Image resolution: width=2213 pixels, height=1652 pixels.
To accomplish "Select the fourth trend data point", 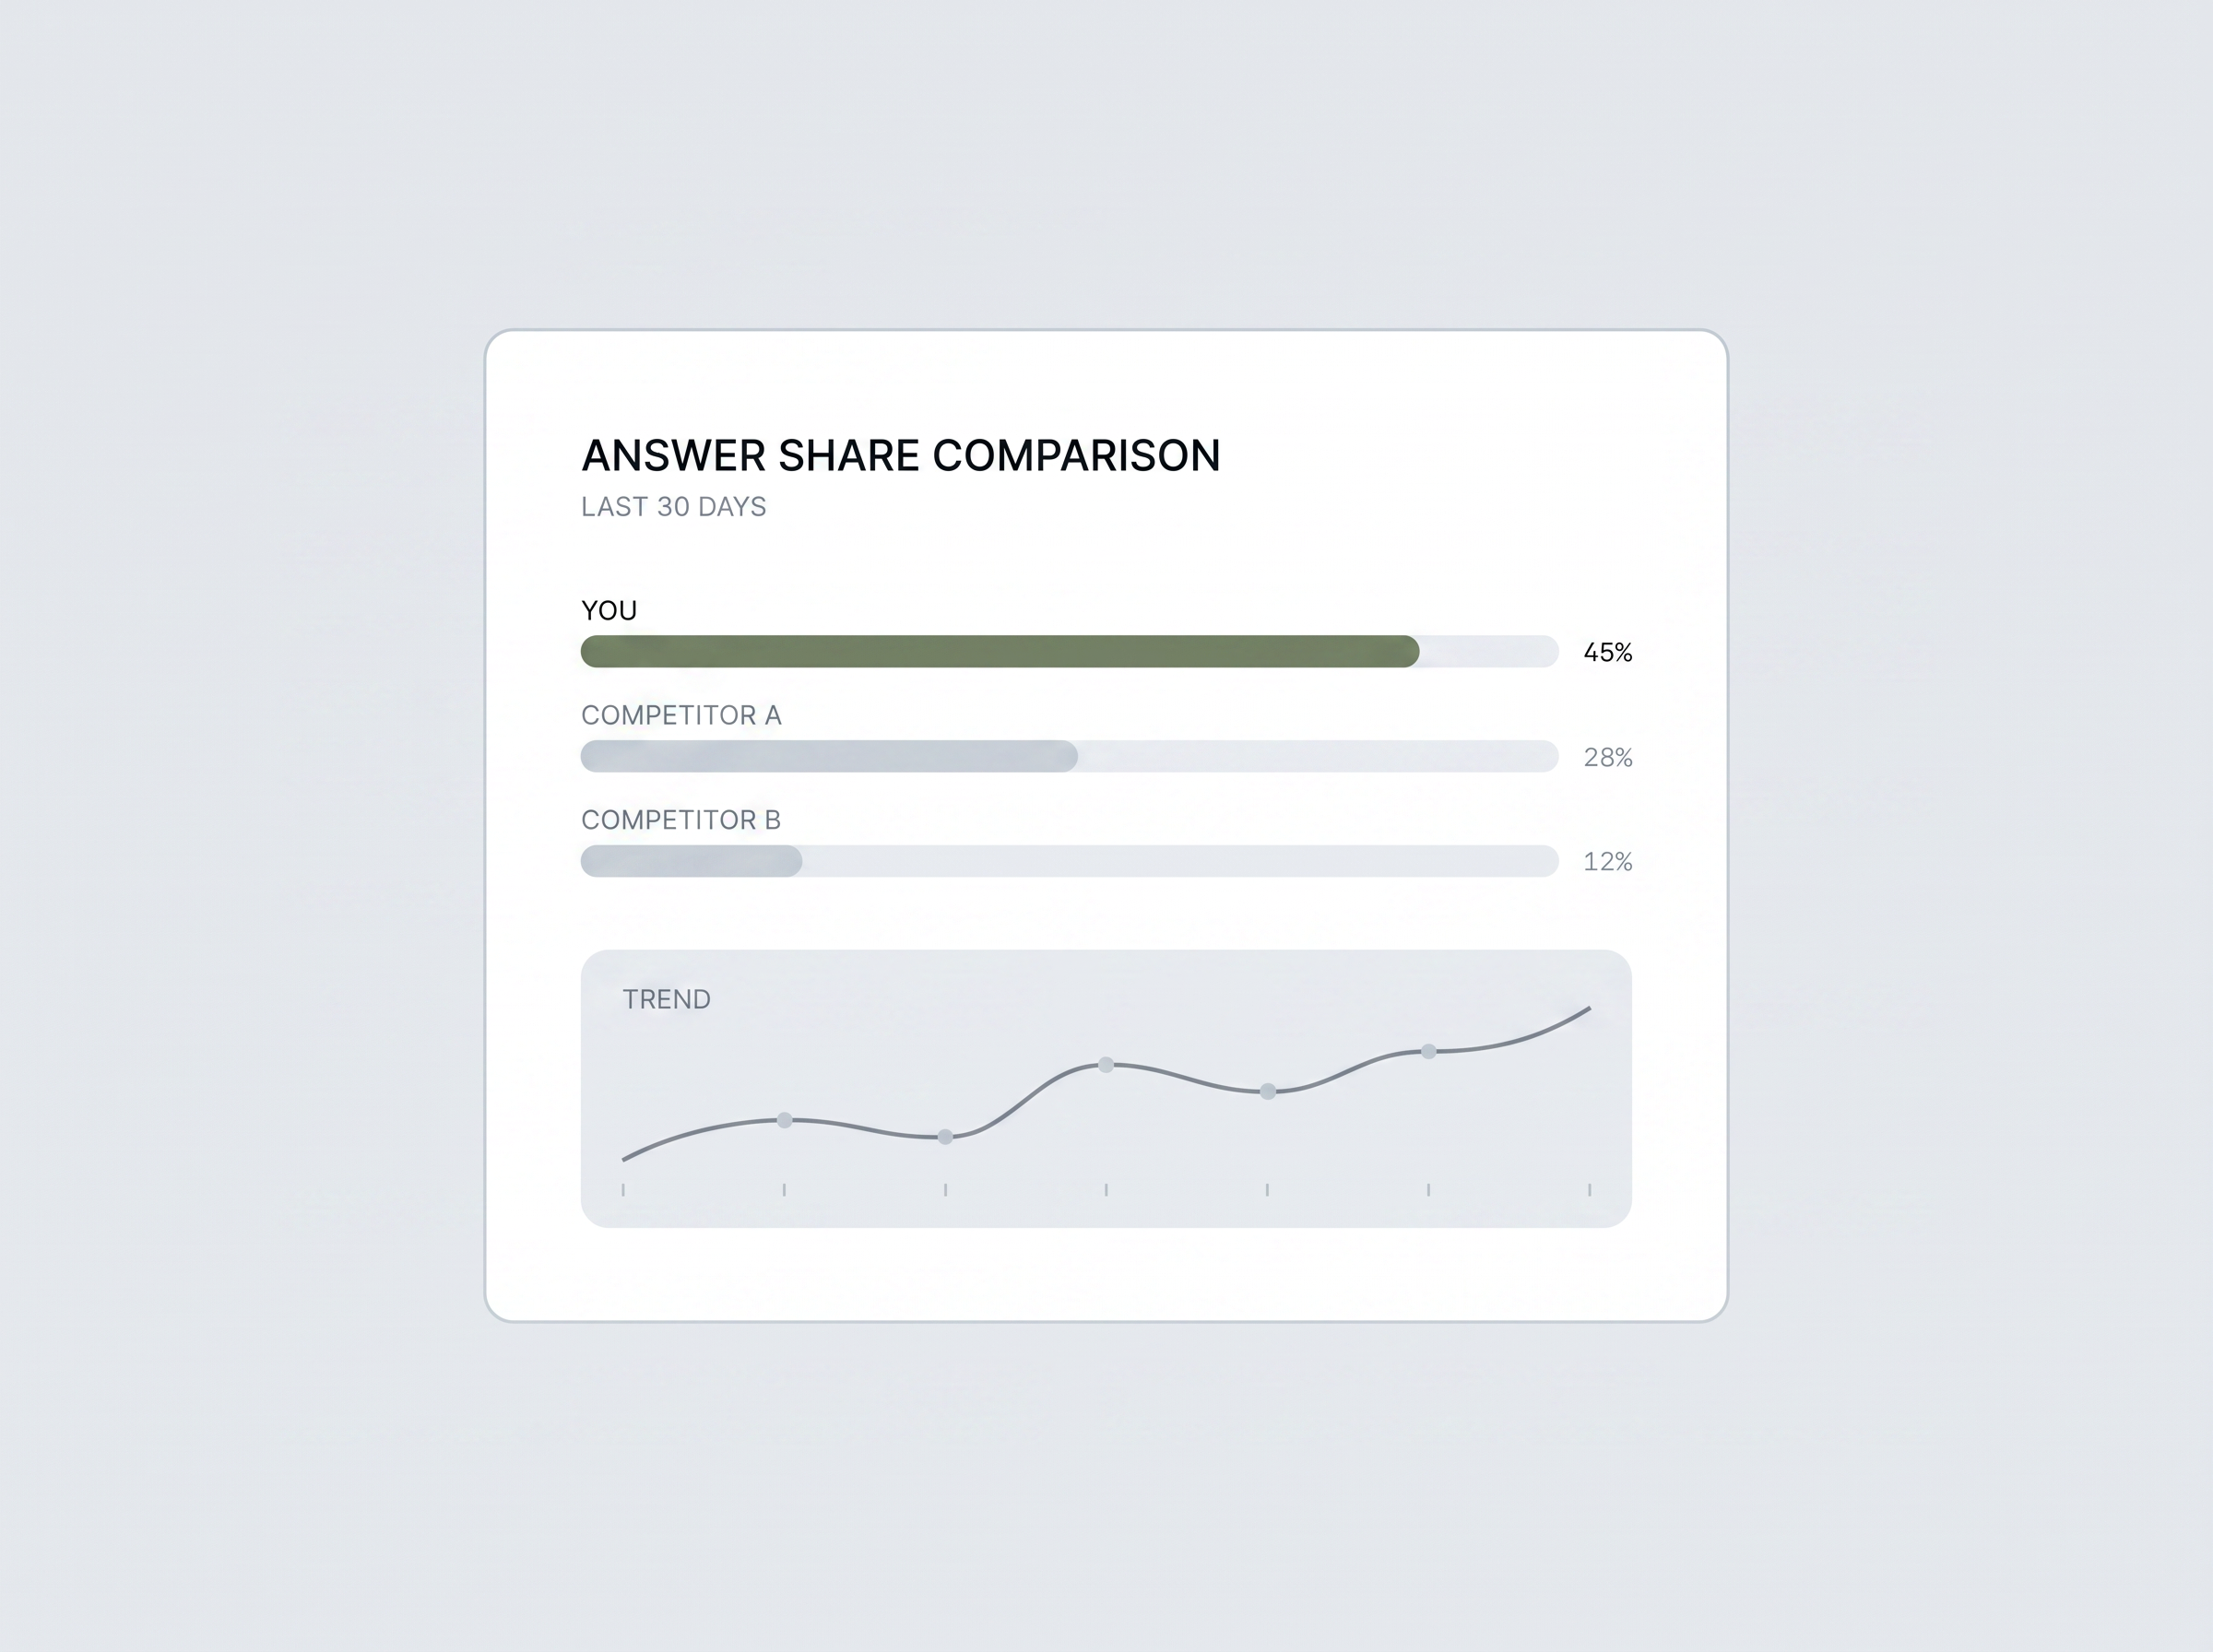I will (1268, 1091).
